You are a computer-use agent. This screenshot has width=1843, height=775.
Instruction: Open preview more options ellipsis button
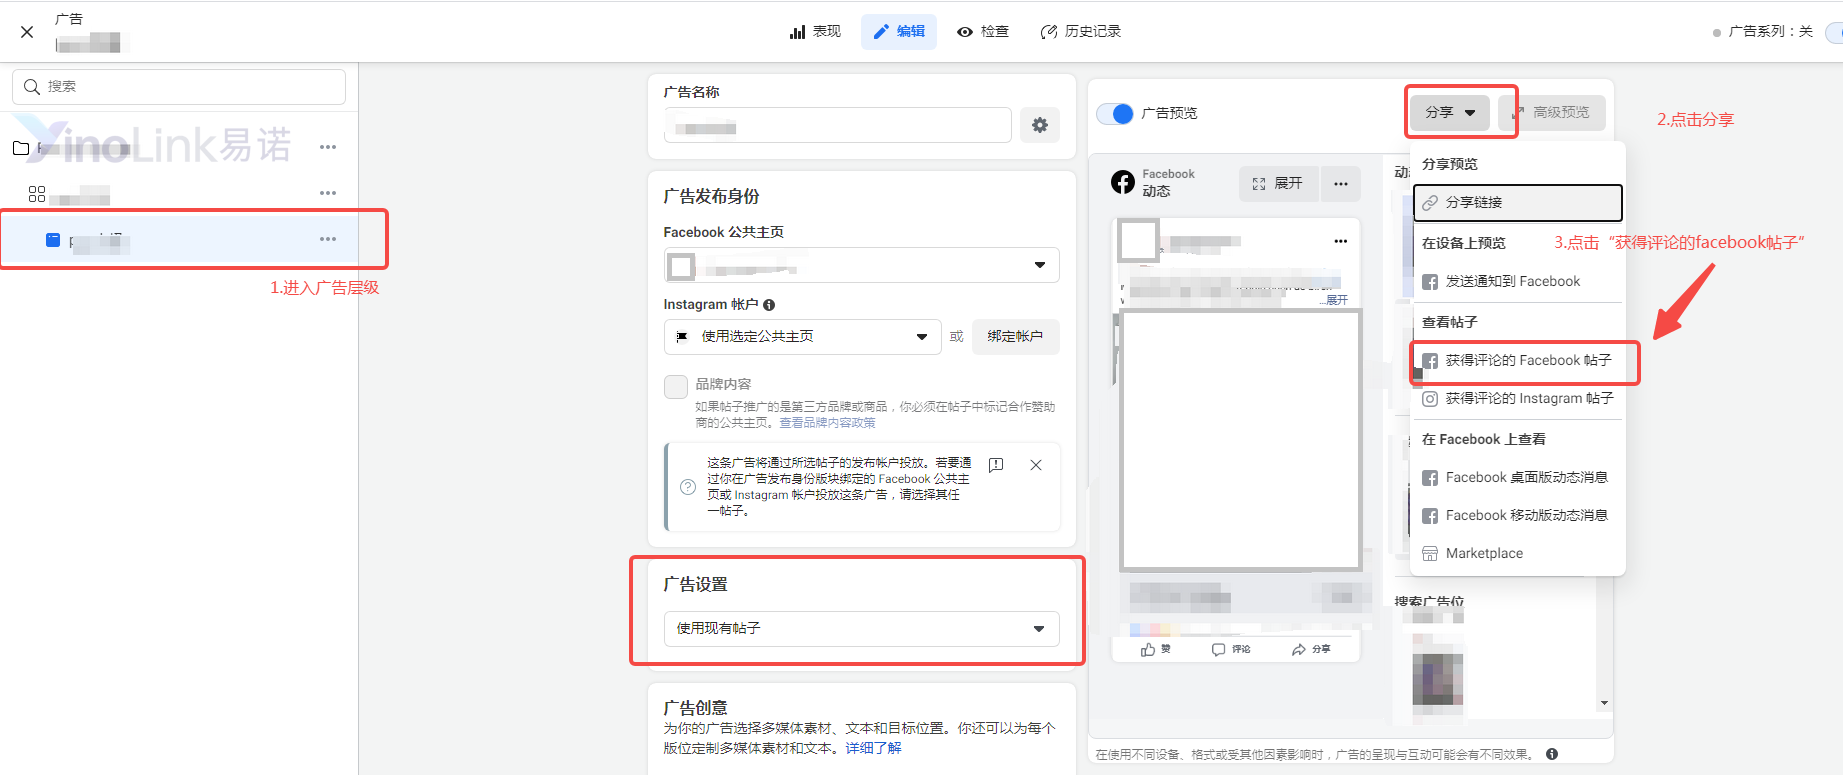1341,184
